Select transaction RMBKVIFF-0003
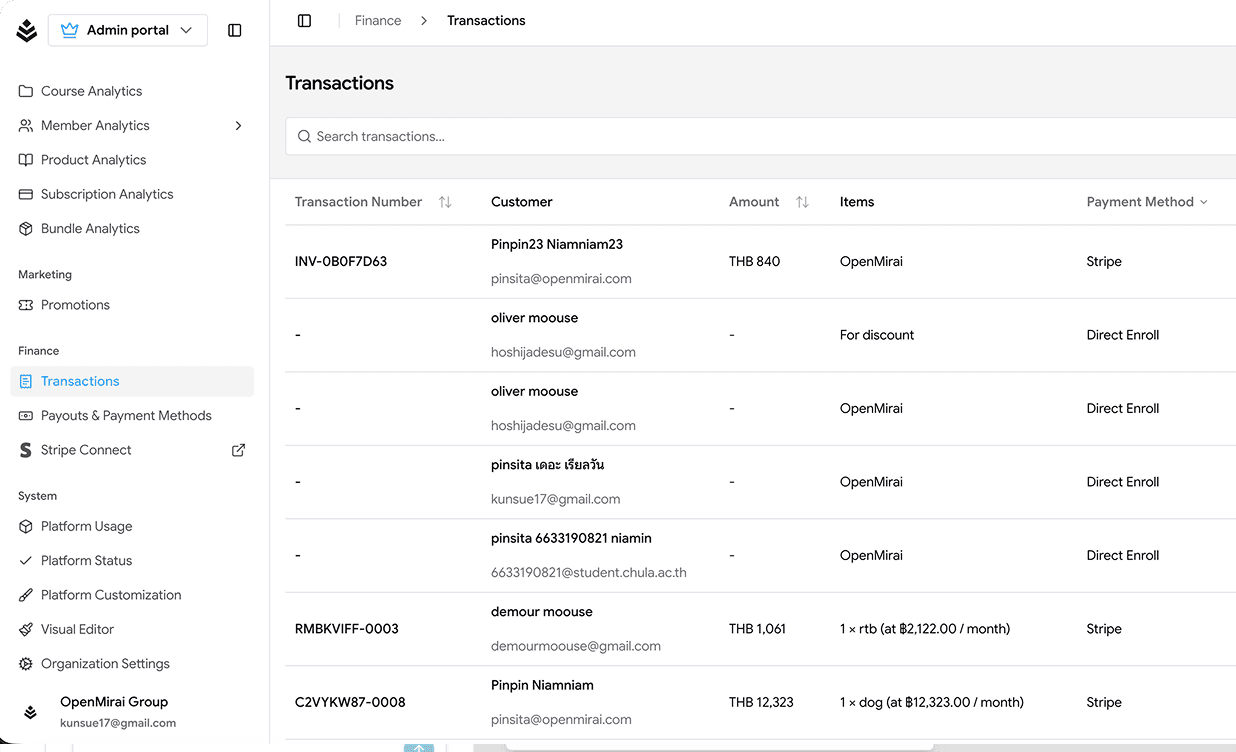Image resolution: width=1236 pixels, height=752 pixels. click(x=347, y=629)
